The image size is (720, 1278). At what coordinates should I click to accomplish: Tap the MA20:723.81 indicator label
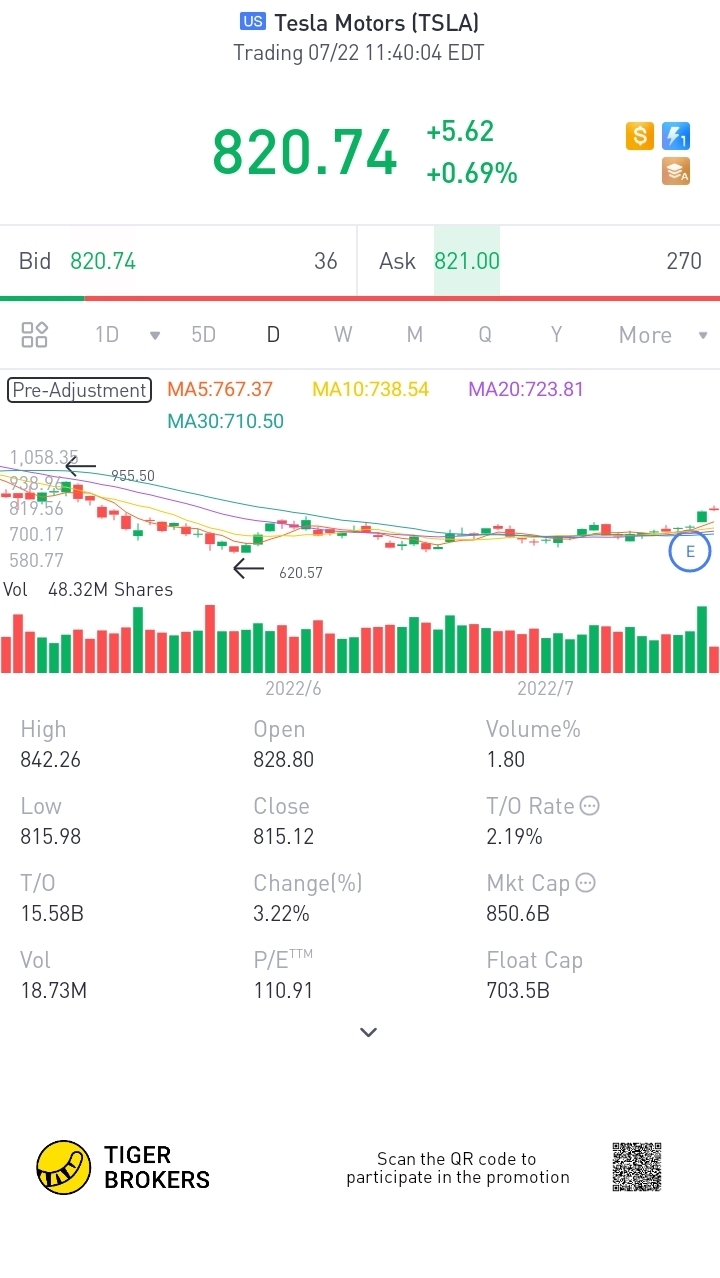[x=526, y=389]
